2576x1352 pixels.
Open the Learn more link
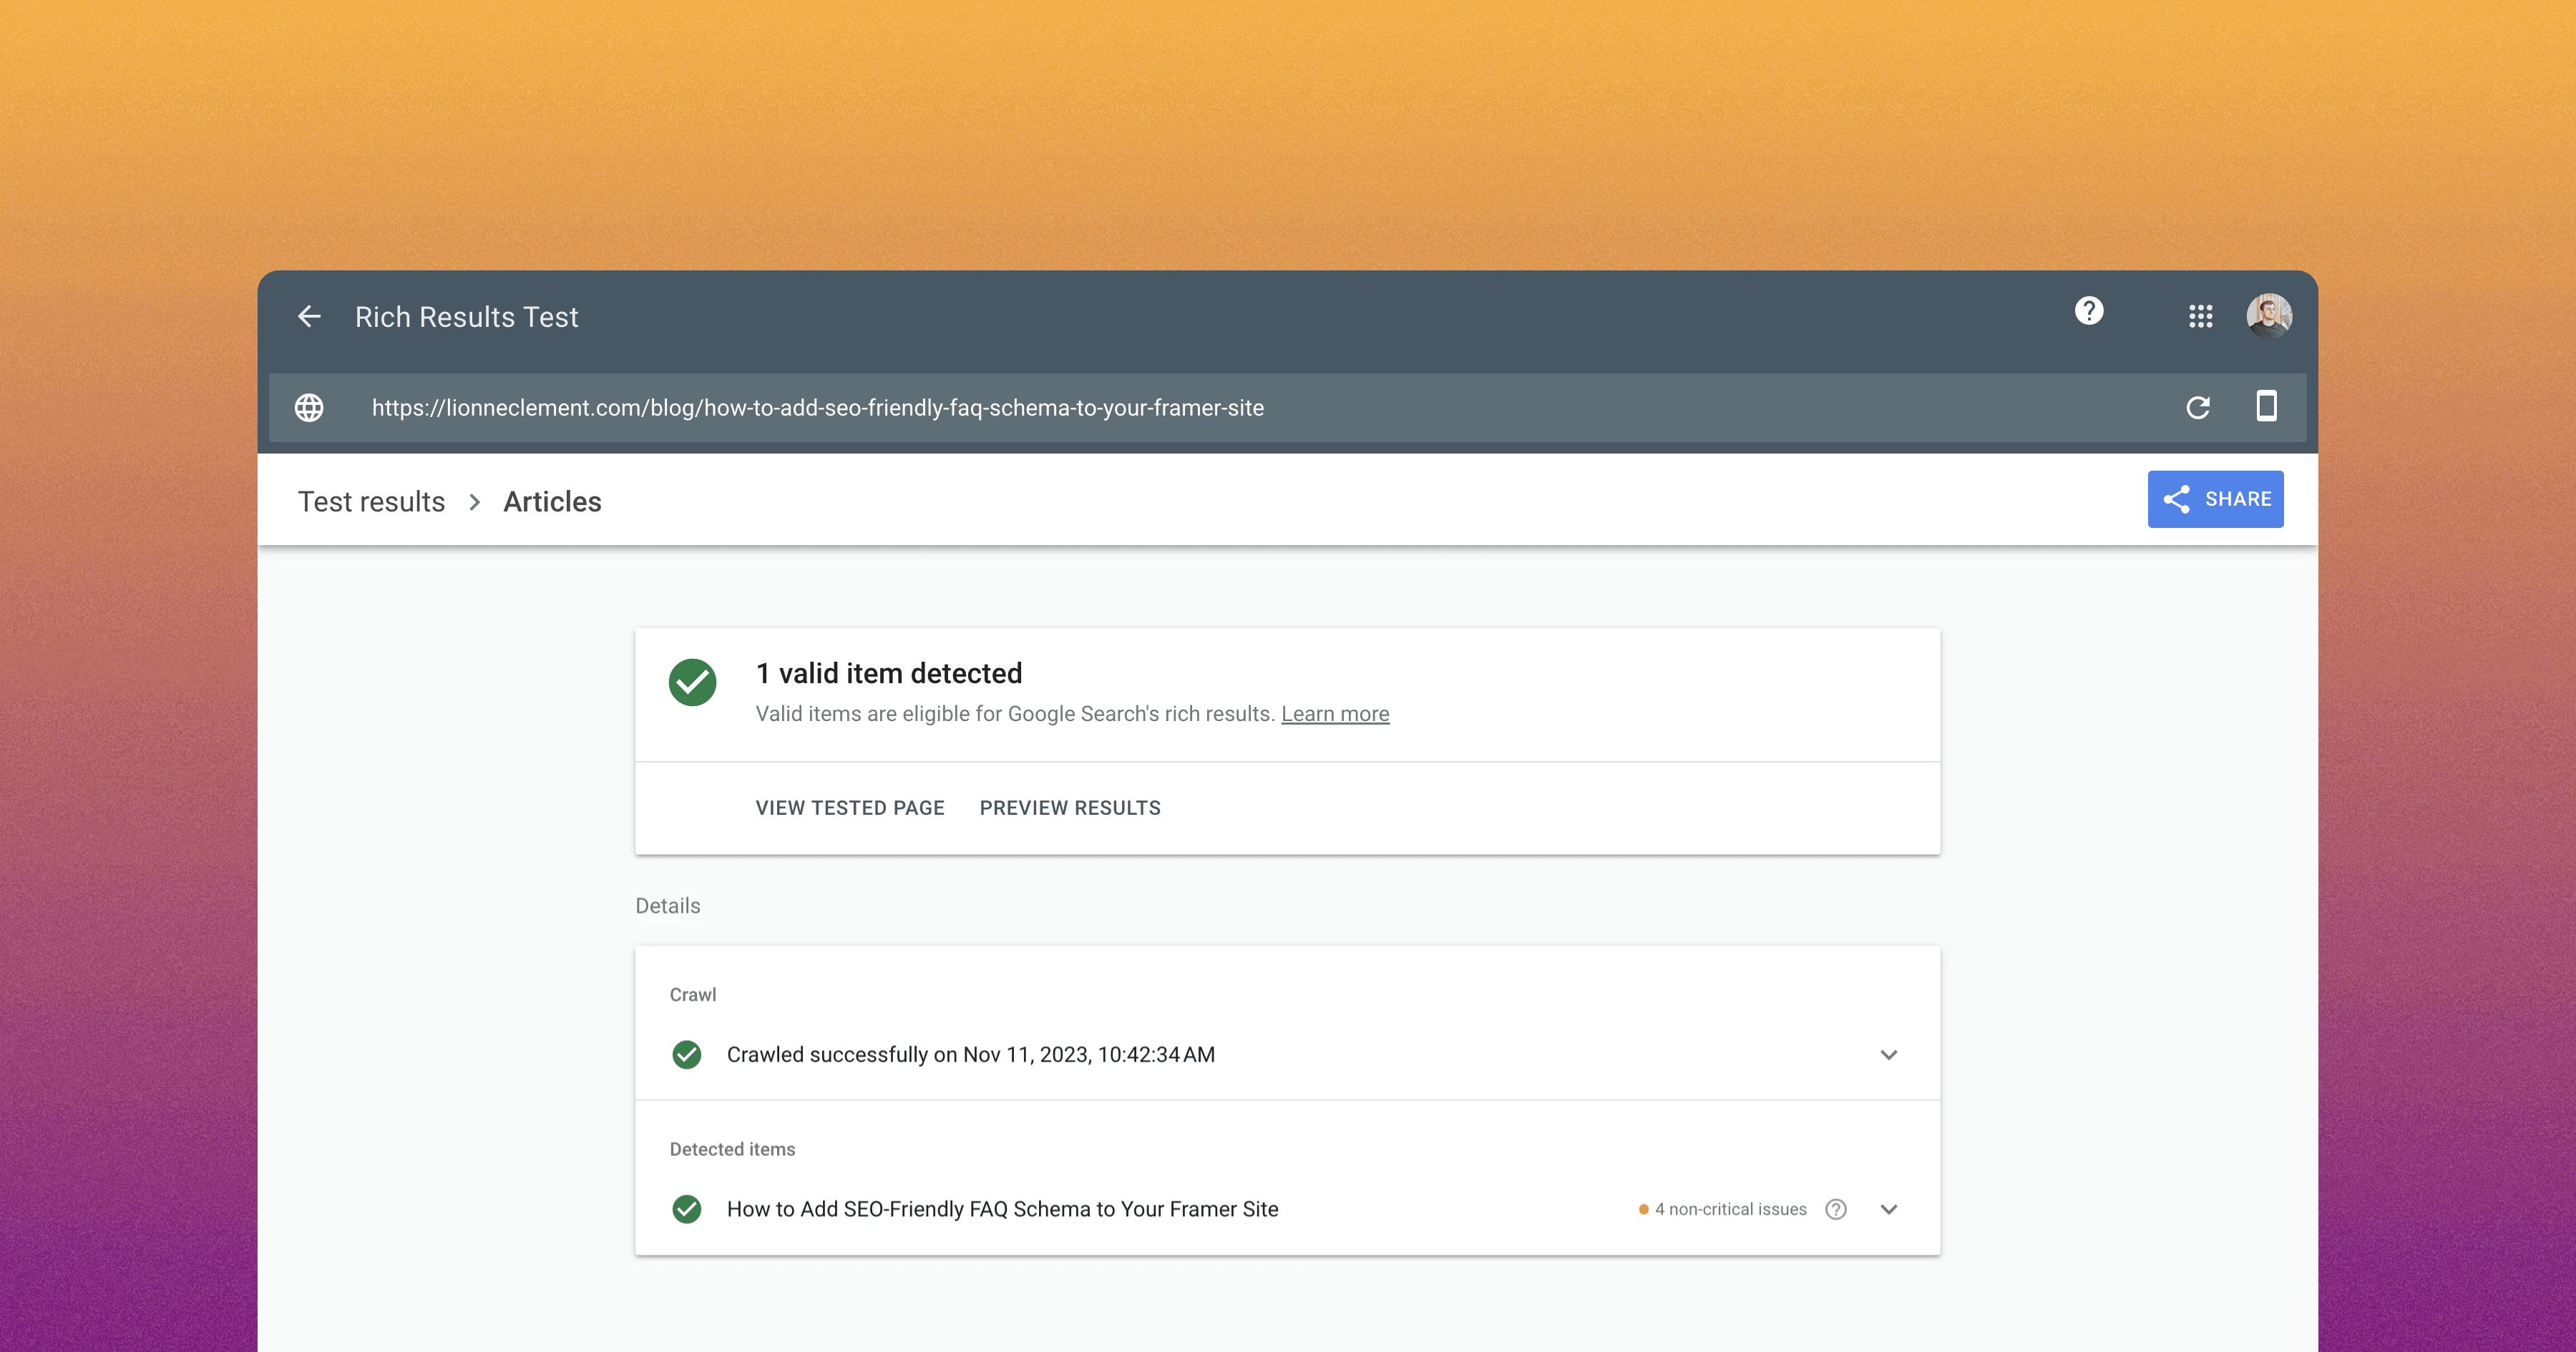tap(1335, 714)
